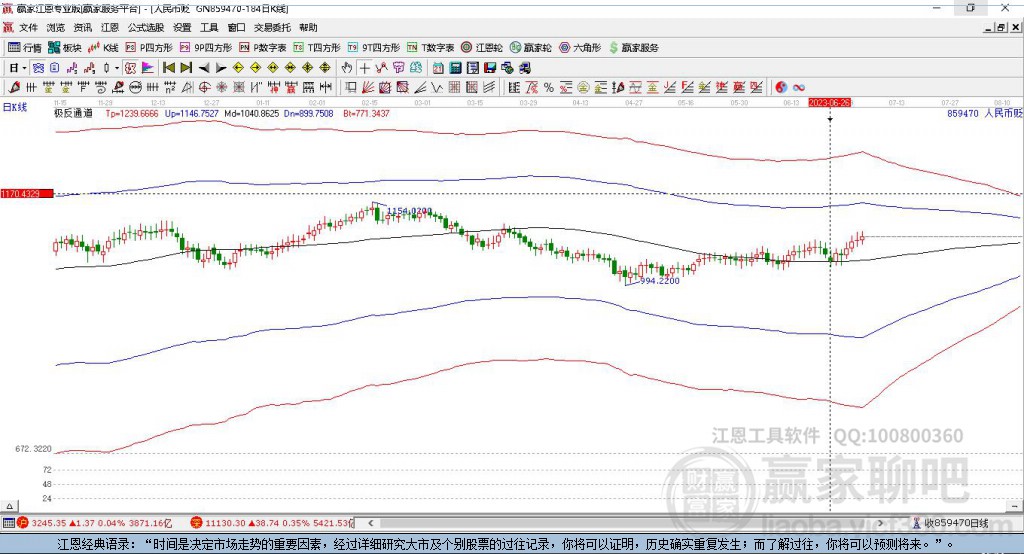Open the 六角形 hexagon tool
This screenshot has width=1024, height=554.
click(580, 48)
